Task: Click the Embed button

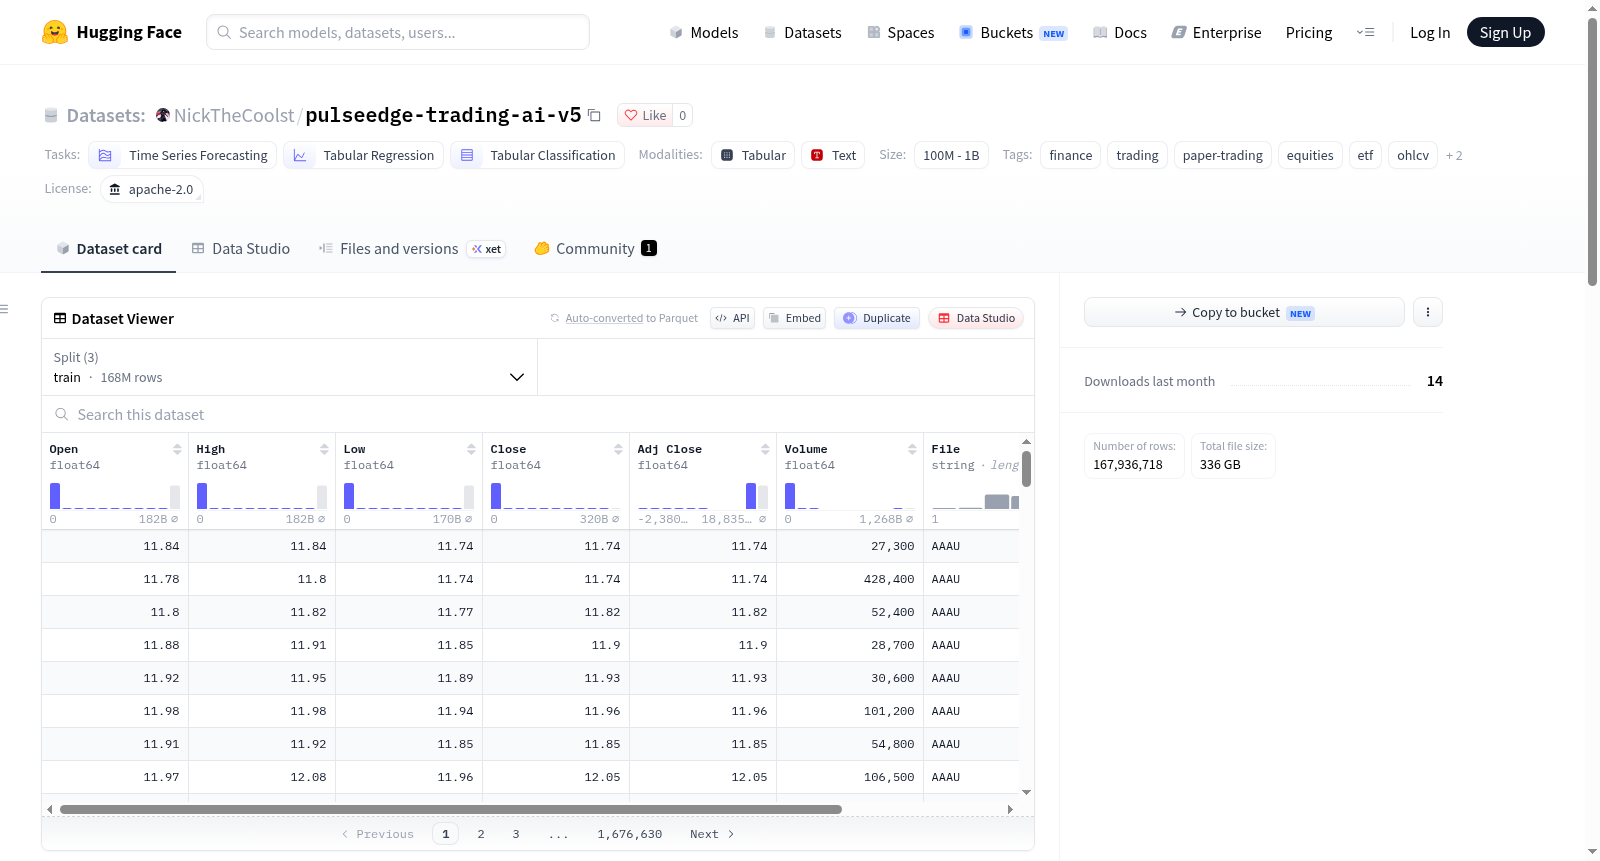Action: tap(794, 318)
